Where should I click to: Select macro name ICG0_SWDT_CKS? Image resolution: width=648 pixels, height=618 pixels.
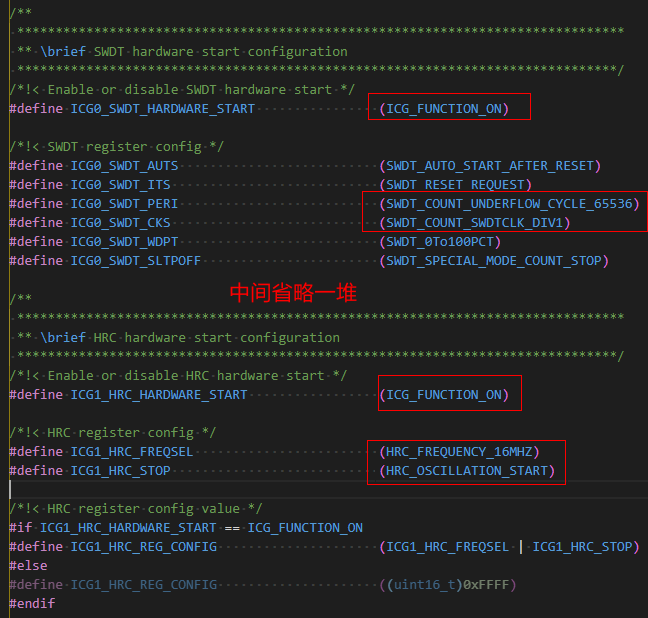click(120, 223)
